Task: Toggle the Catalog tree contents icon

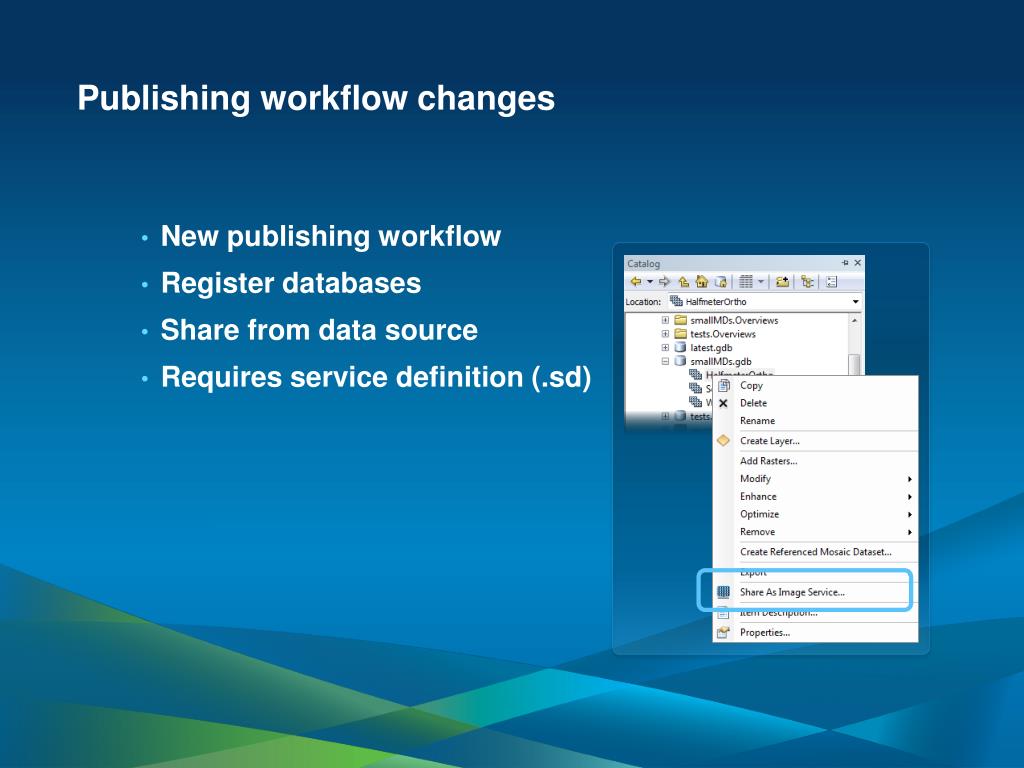Action: pos(807,281)
